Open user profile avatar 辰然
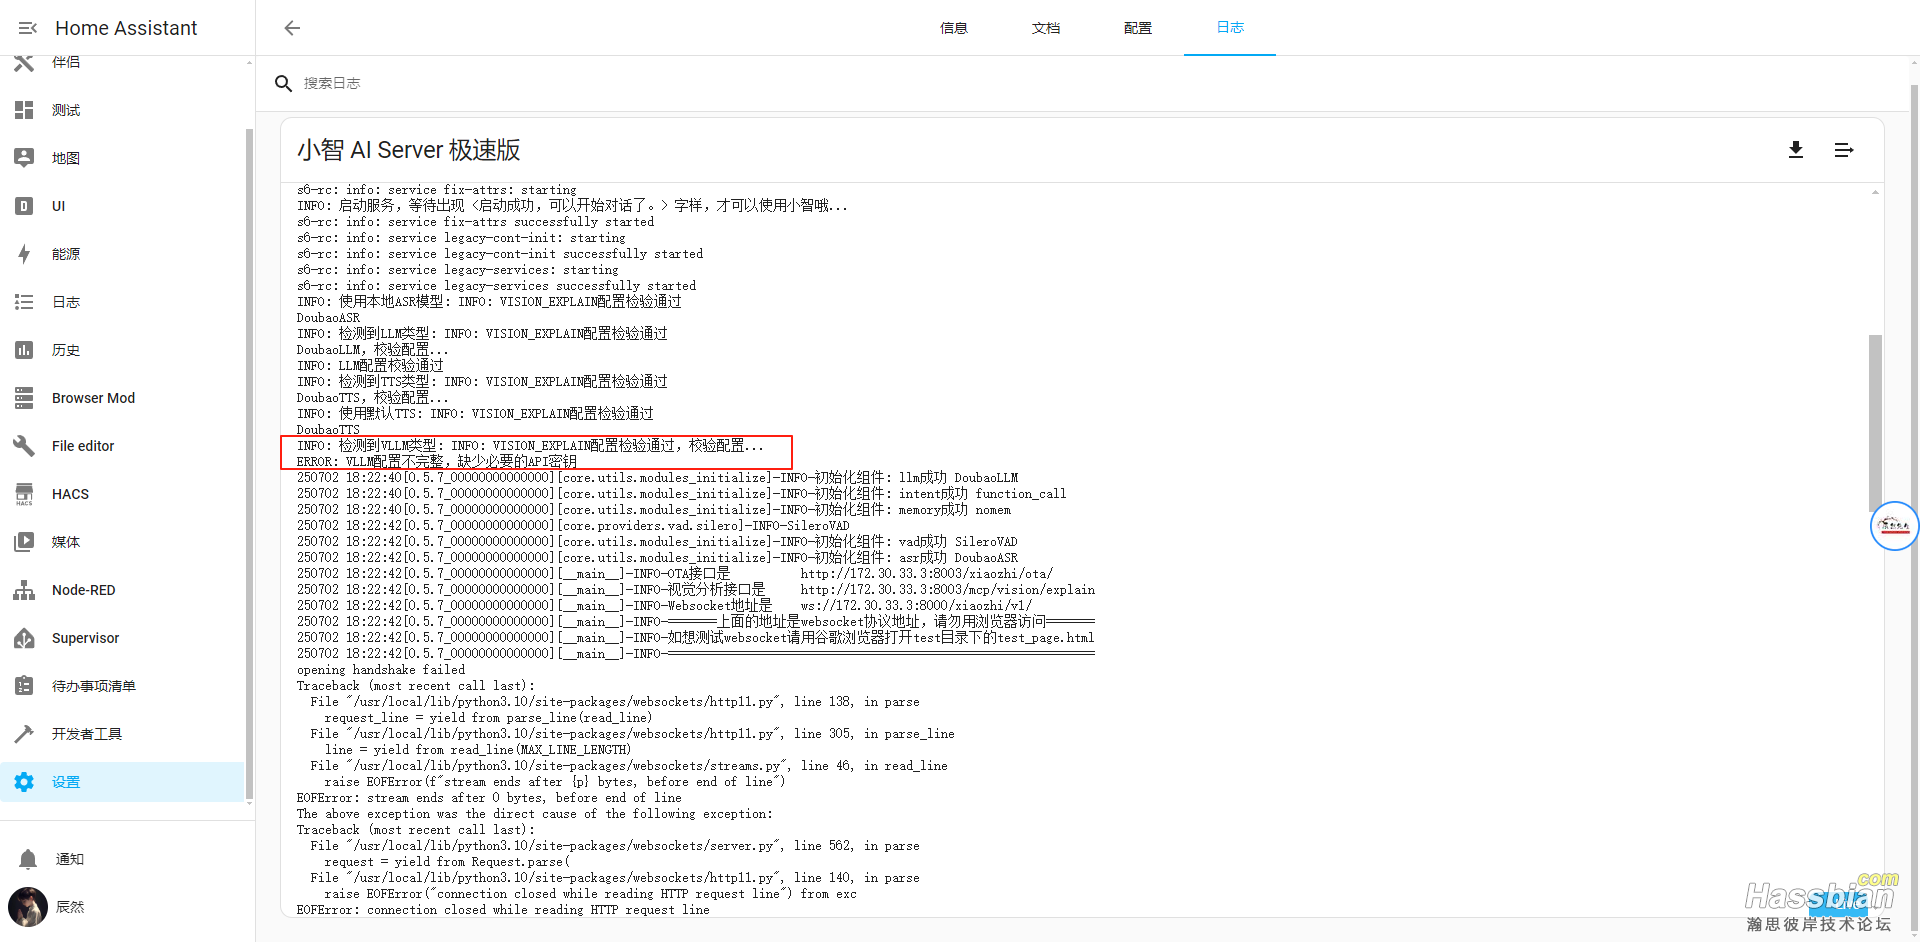The height and width of the screenshot is (942, 1920). [x=28, y=907]
